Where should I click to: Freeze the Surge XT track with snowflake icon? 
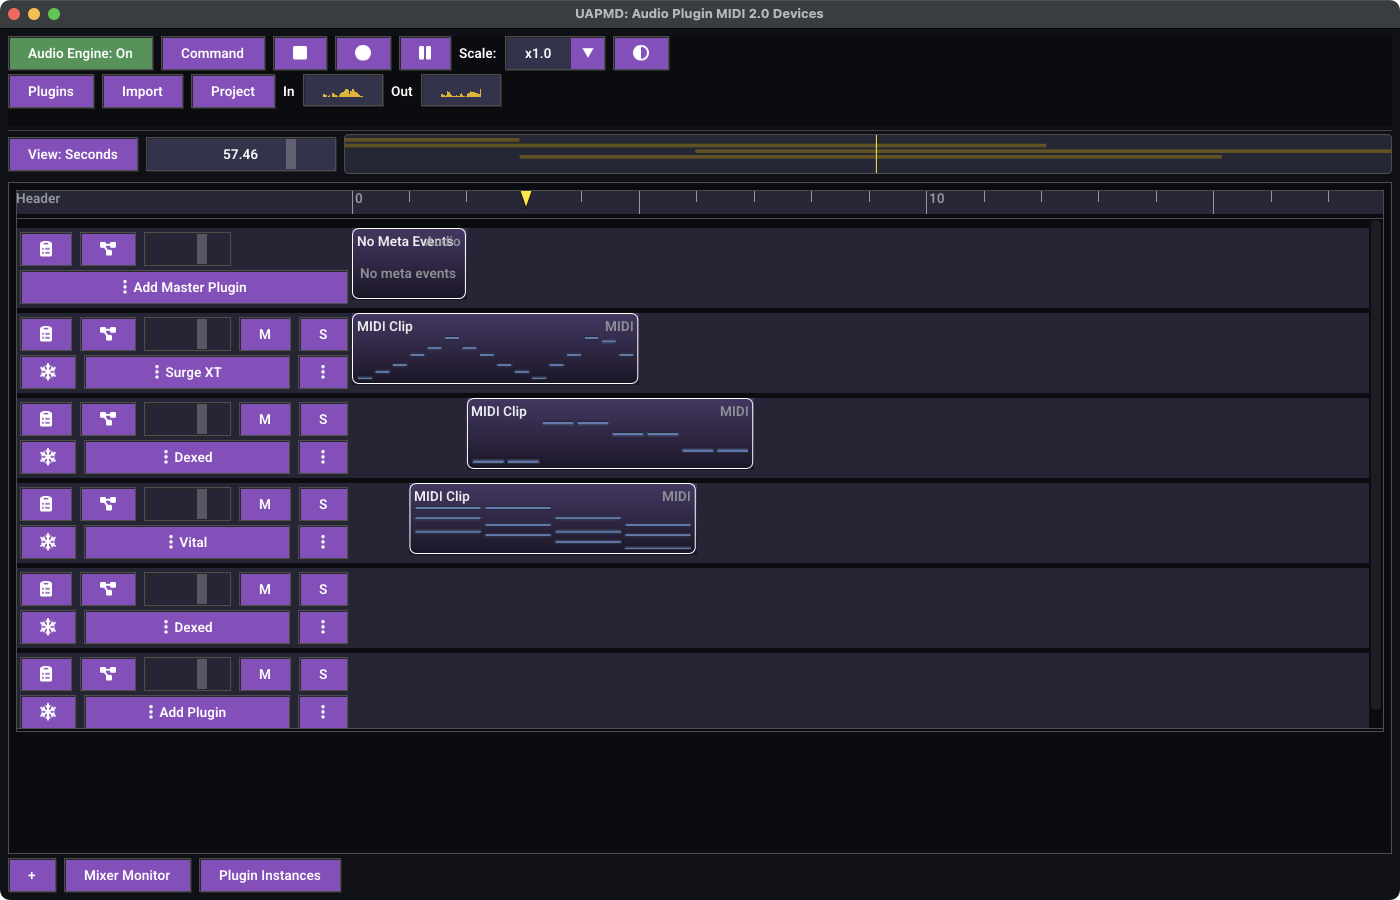48,372
